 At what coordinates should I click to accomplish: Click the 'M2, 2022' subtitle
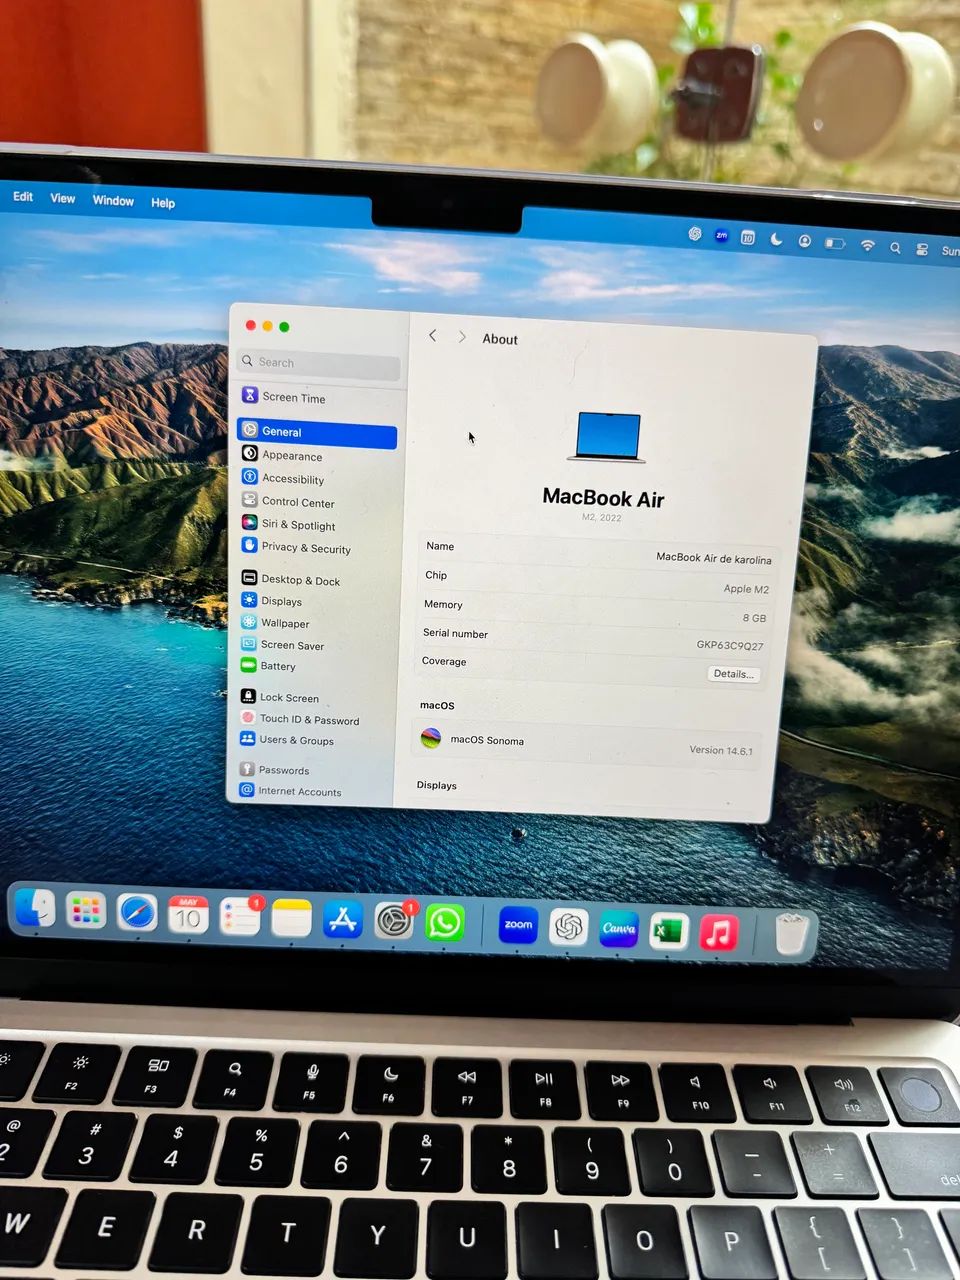602,518
